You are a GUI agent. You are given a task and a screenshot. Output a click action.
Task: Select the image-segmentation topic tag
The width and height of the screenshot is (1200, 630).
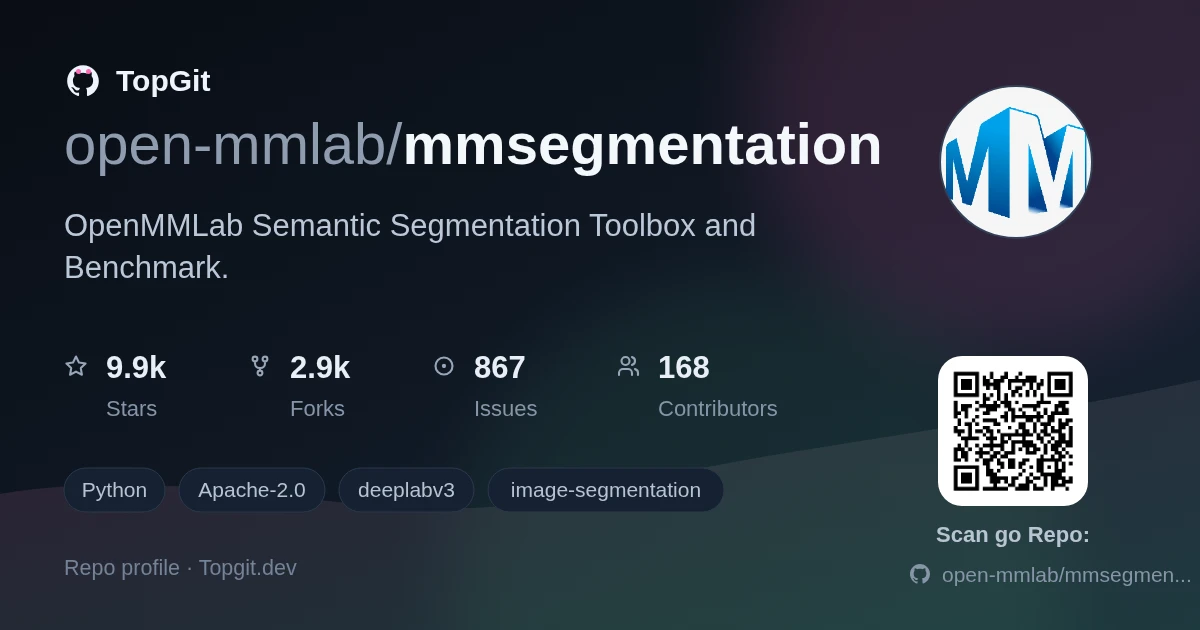click(606, 490)
